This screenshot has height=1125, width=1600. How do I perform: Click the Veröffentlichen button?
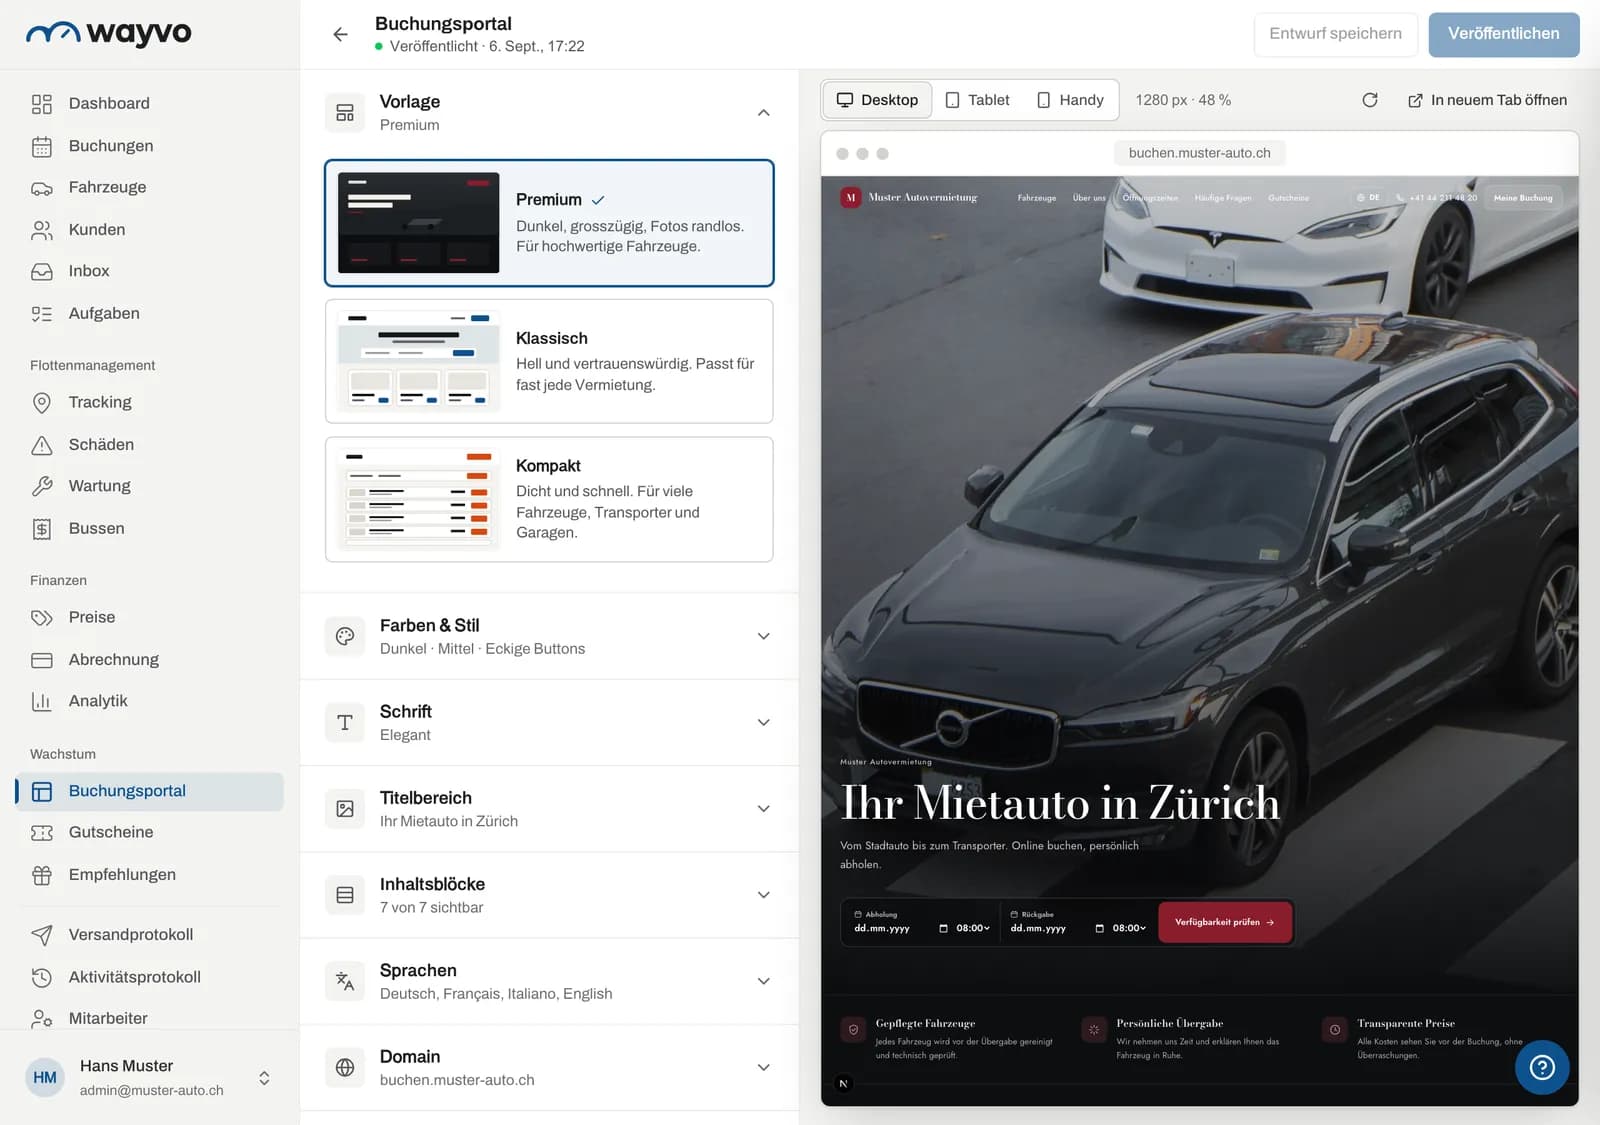[1504, 34]
